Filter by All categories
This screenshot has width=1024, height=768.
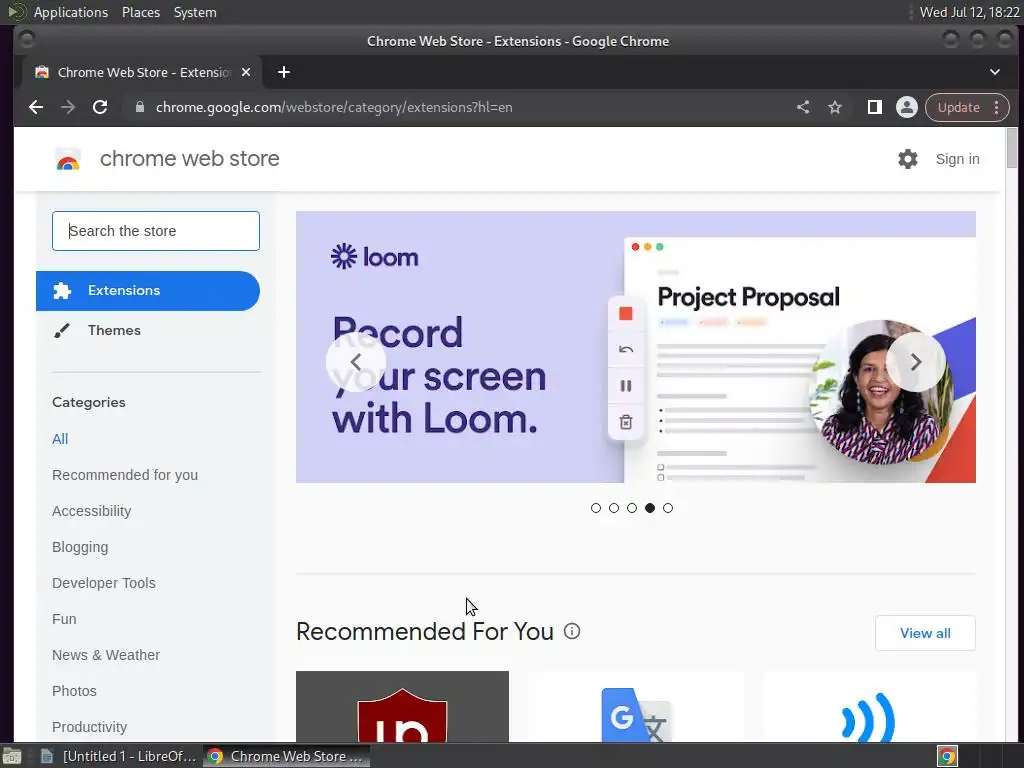[x=60, y=439]
